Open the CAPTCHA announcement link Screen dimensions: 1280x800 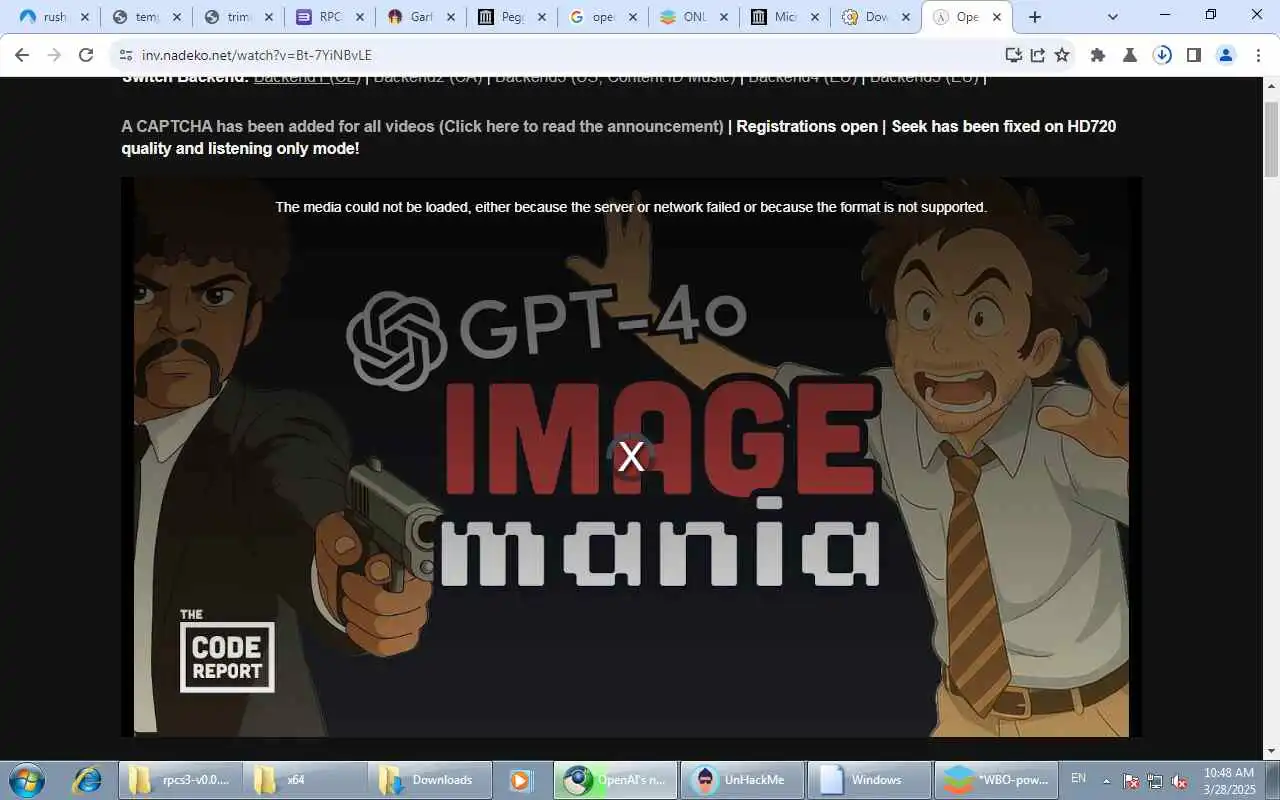click(422, 126)
